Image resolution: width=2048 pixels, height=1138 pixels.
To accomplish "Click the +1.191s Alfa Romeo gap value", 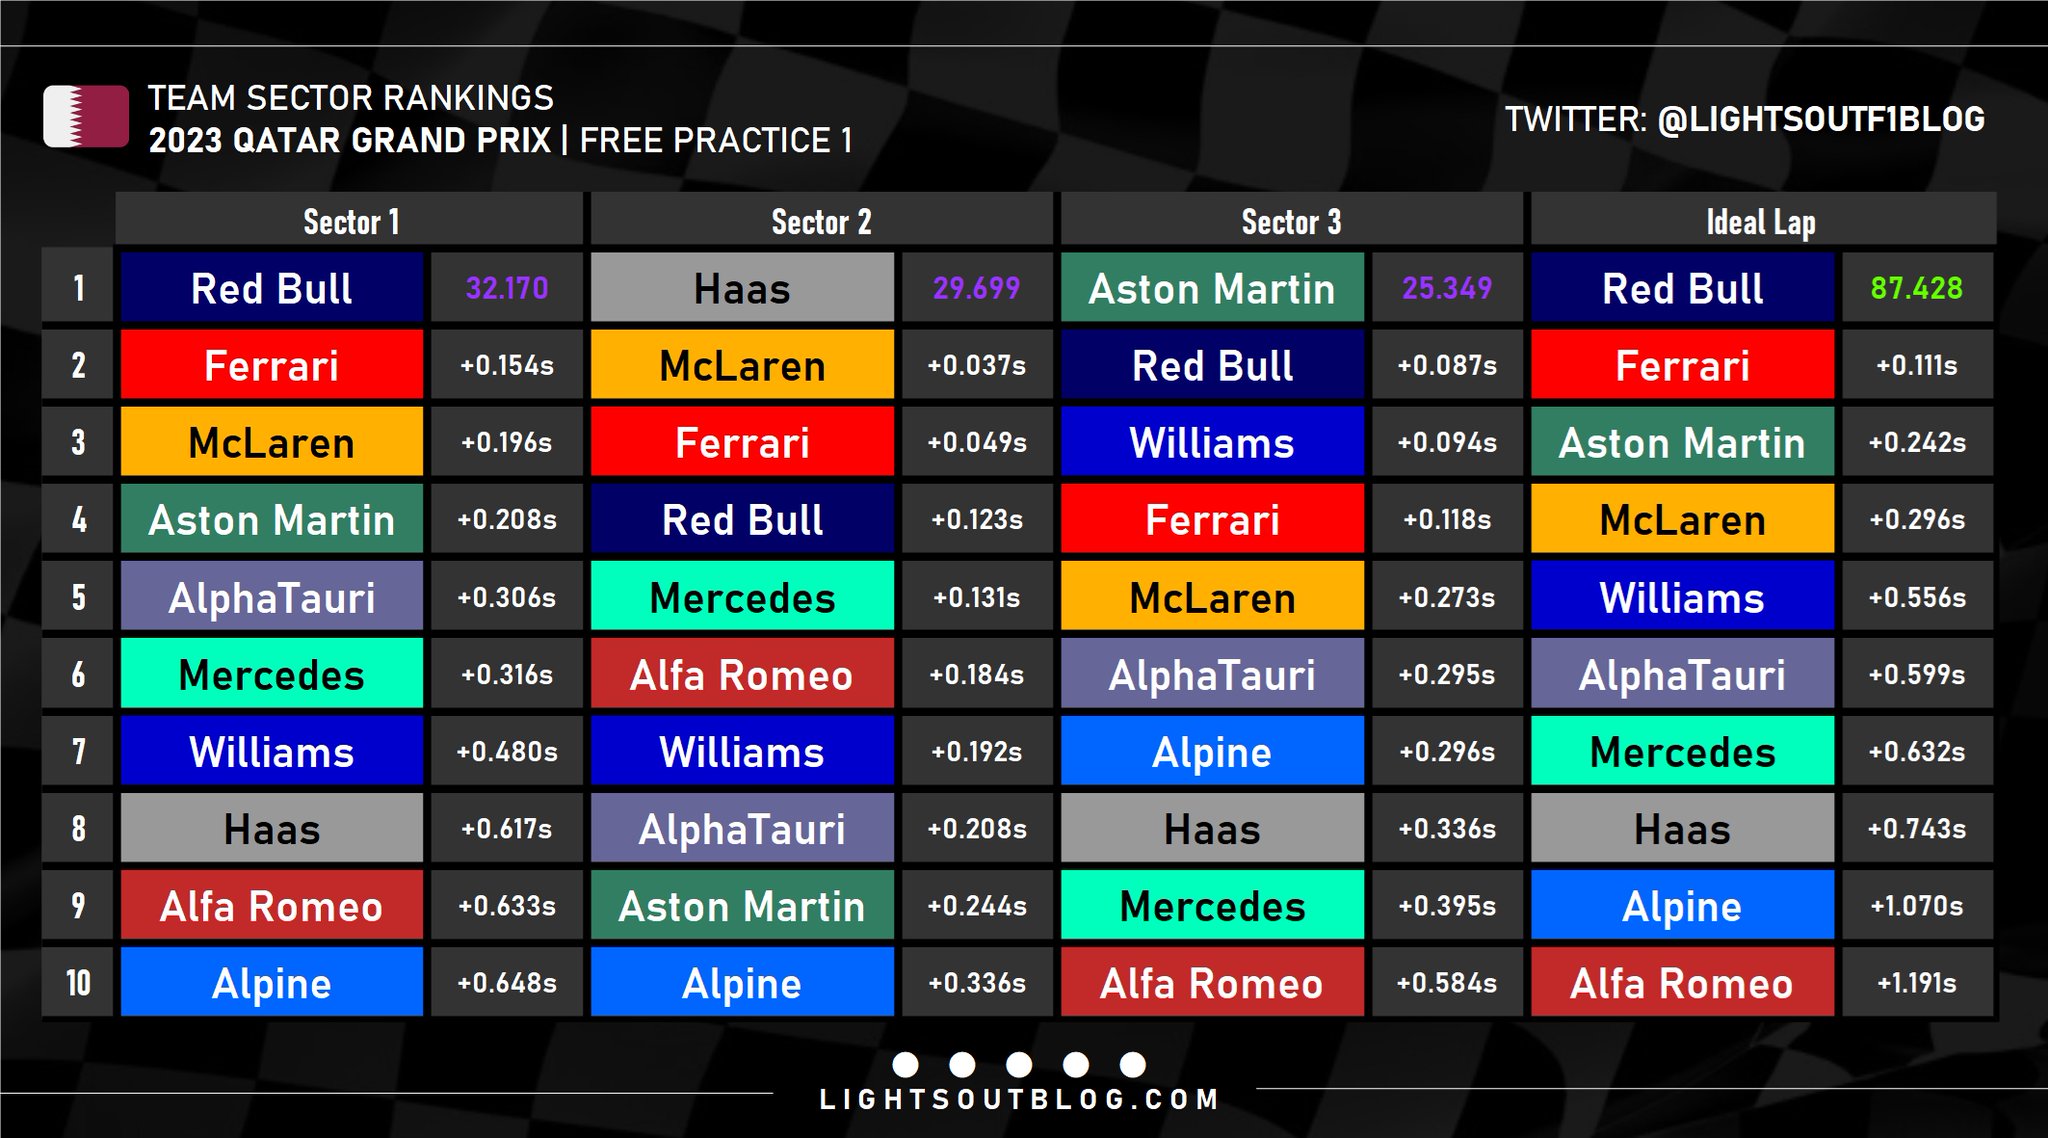I will point(1916,982).
